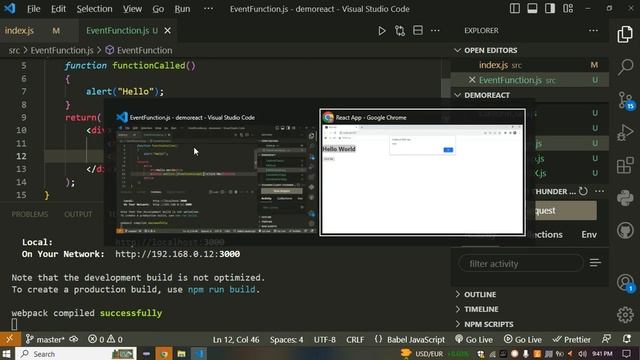Open the Edit menu

click(x=58, y=9)
